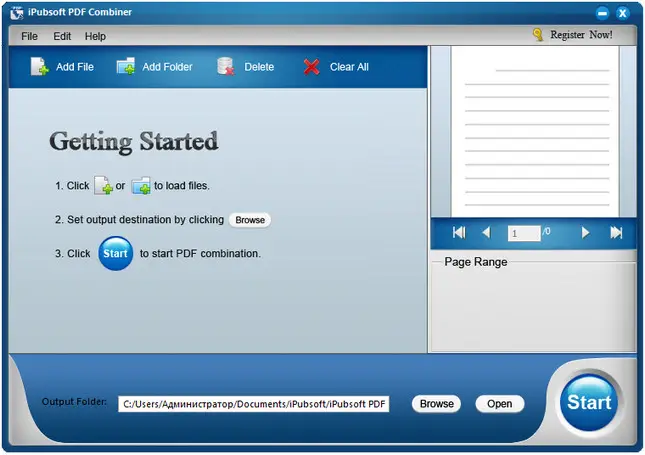645x455 pixels.
Task: Click the document preview thumbnail
Action: coord(535,131)
